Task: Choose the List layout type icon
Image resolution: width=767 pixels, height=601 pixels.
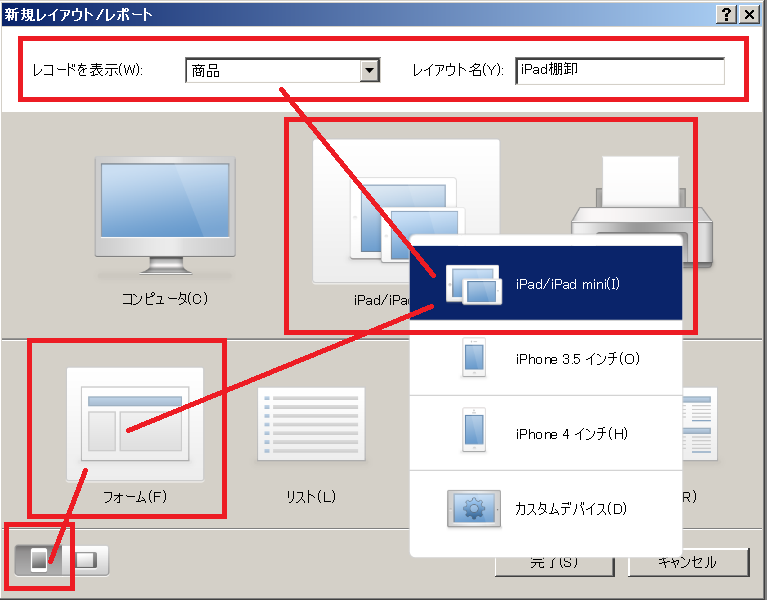Action: pos(311,424)
